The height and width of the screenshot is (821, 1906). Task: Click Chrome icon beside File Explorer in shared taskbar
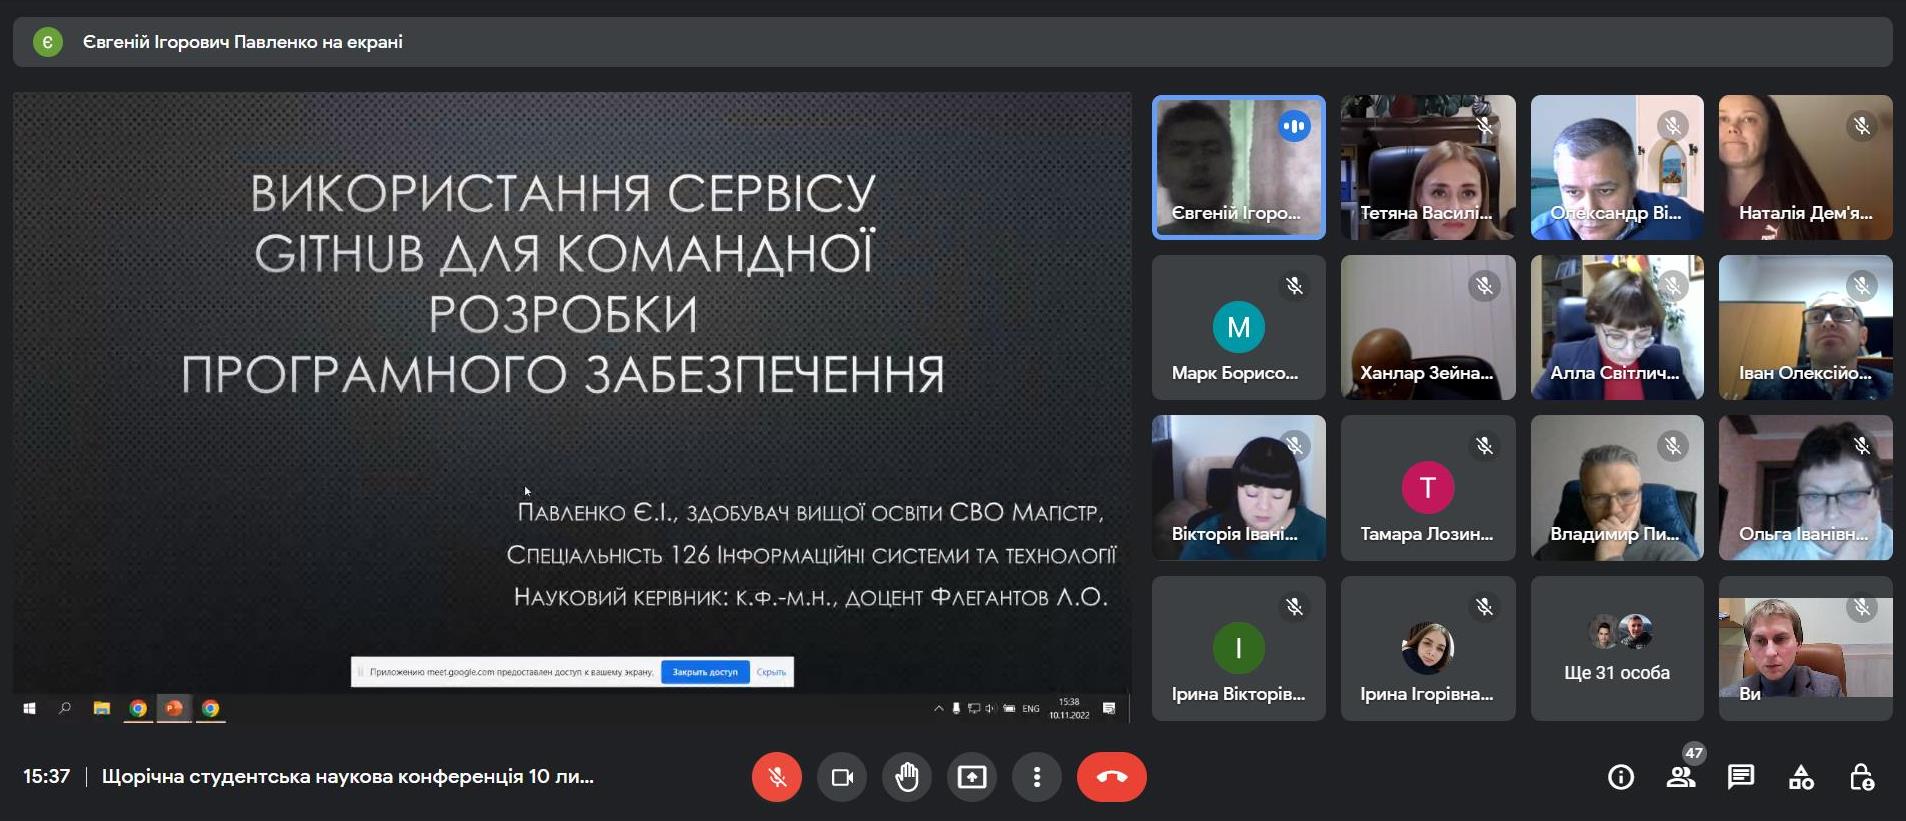pos(138,708)
